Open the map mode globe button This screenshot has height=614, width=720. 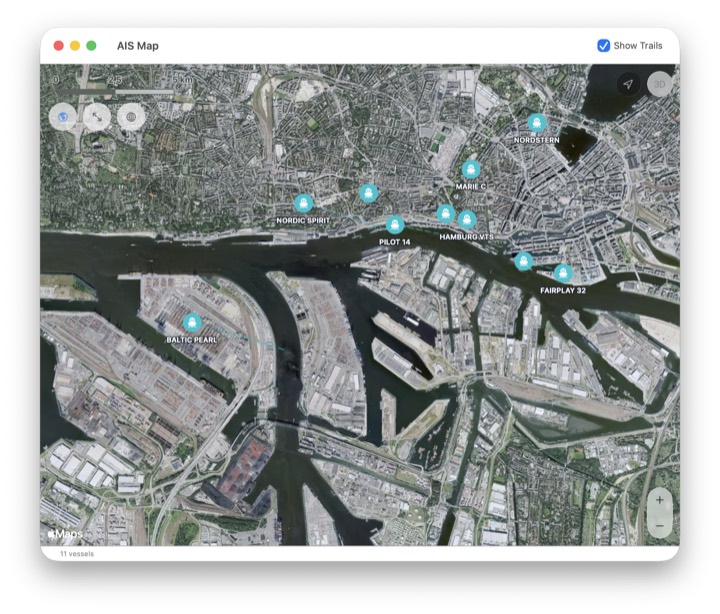(63, 117)
